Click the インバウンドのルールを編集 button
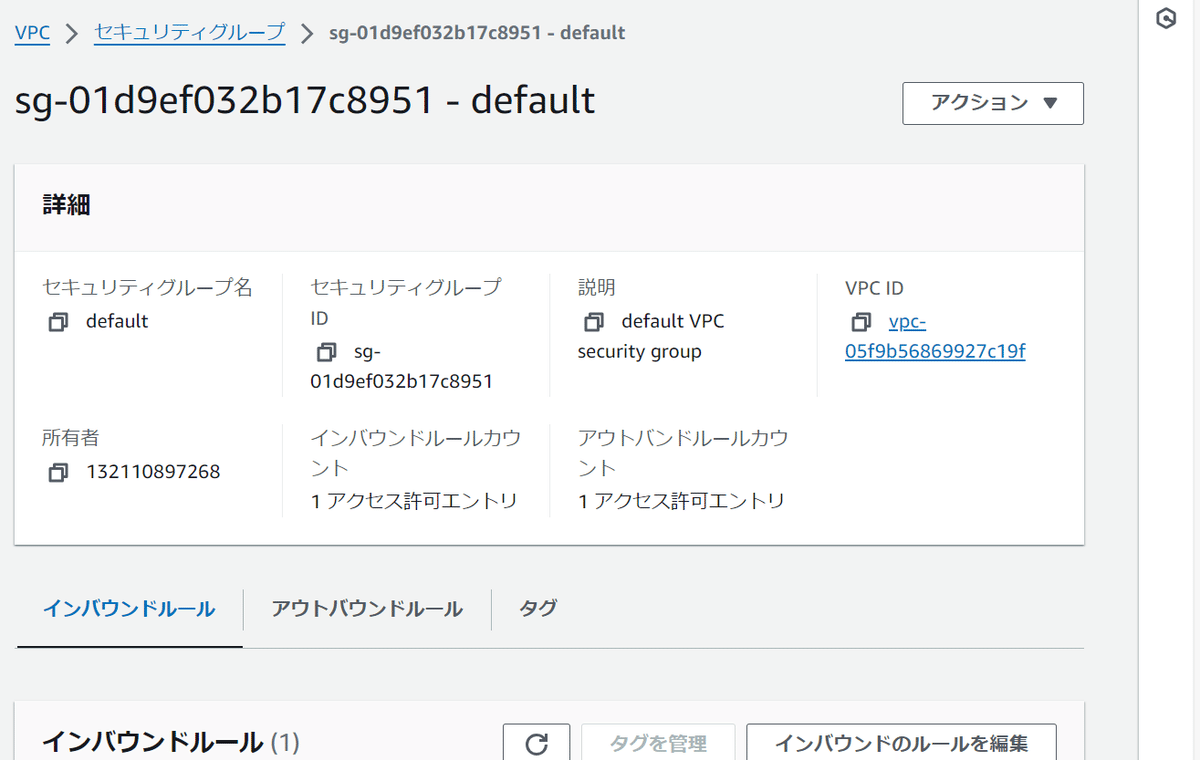 tap(901, 743)
